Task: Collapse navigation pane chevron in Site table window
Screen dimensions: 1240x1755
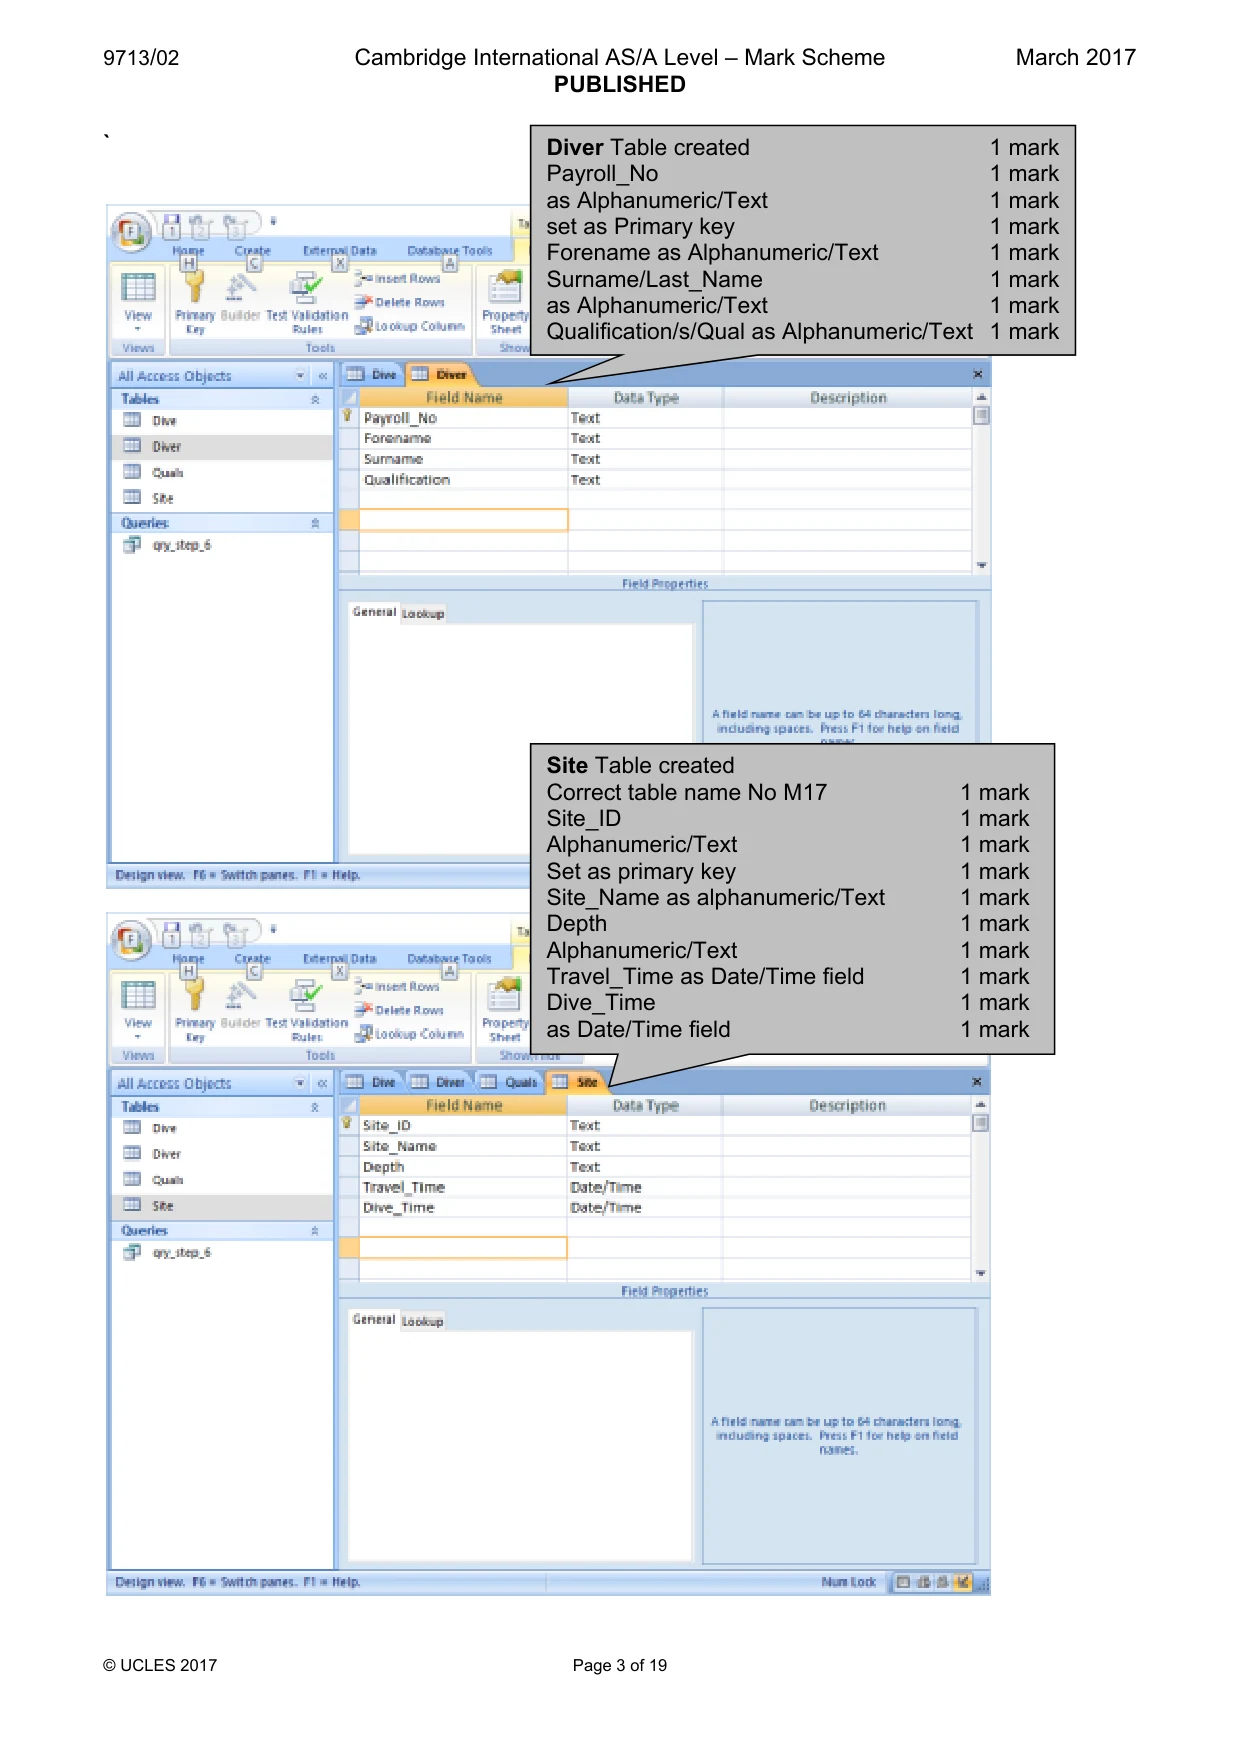Action: (x=322, y=1083)
